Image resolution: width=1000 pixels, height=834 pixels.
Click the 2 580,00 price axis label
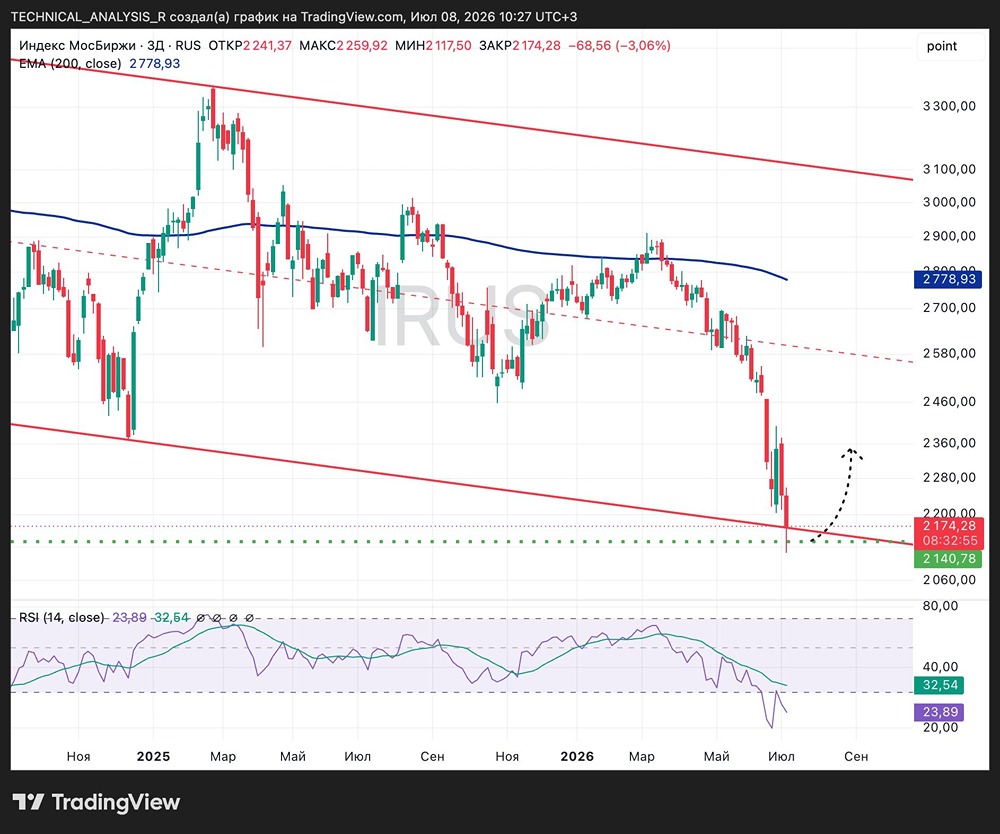949,353
